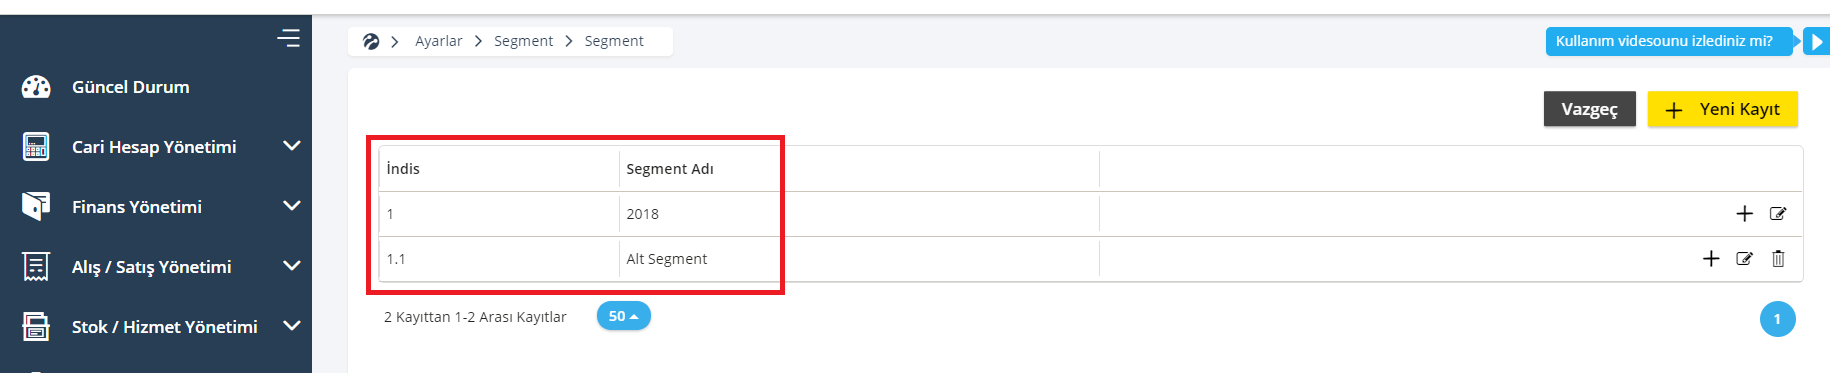Create a new record with Yeni Kayıt
The height and width of the screenshot is (373, 1830).
click(1722, 109)
